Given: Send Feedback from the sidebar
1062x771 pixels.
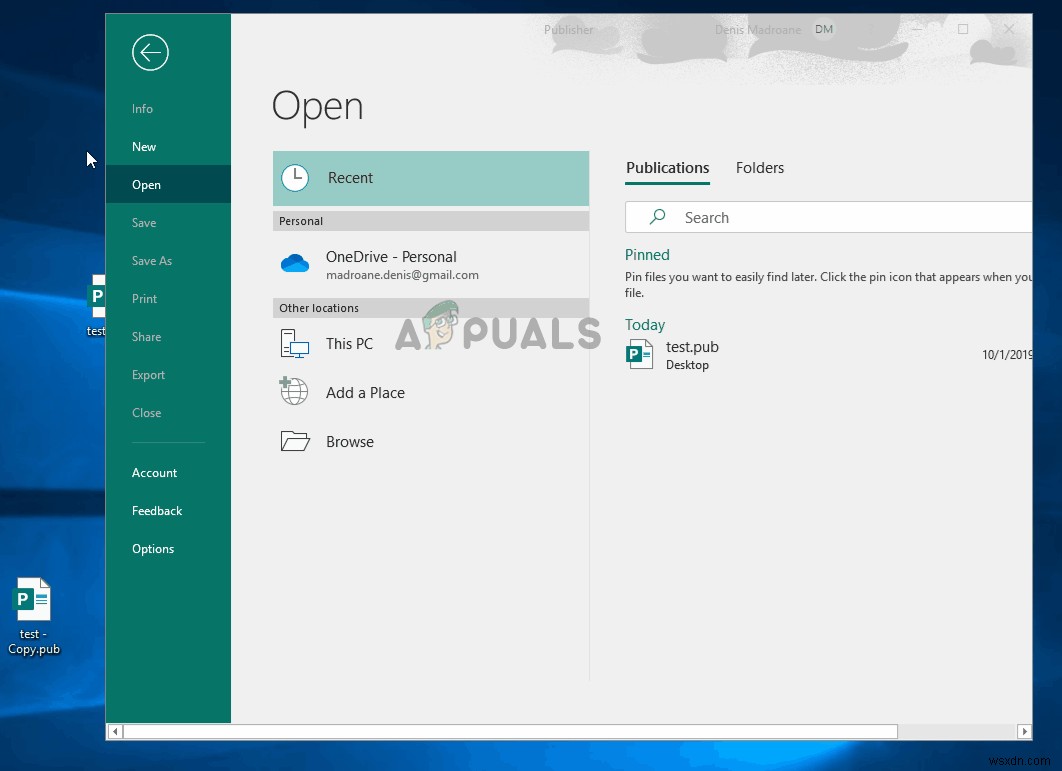Looking at the screenshot, I should coord(157,510).
